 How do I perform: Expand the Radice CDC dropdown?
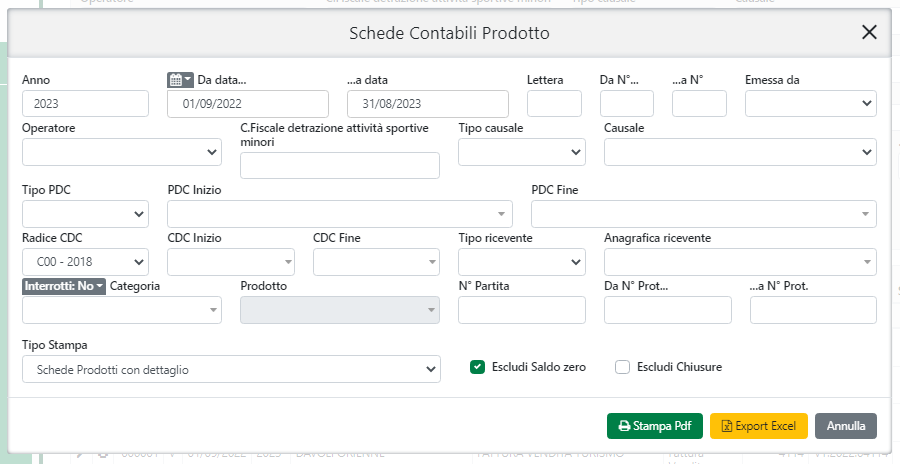pyautogui.click(x=84, y=262)
